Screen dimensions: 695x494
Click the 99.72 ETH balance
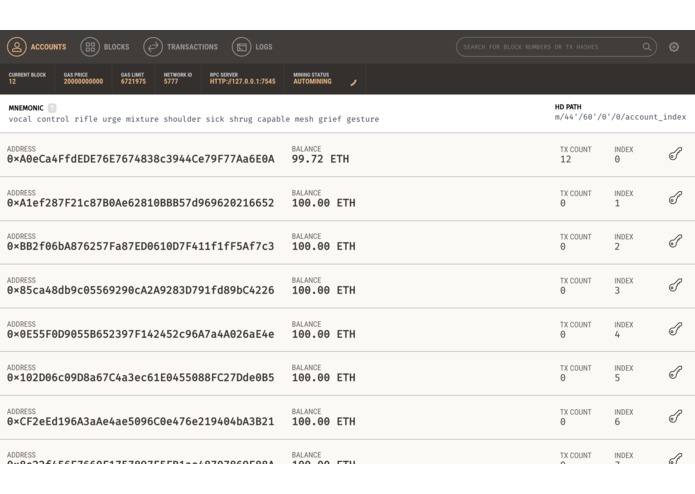tap(320, 159)
